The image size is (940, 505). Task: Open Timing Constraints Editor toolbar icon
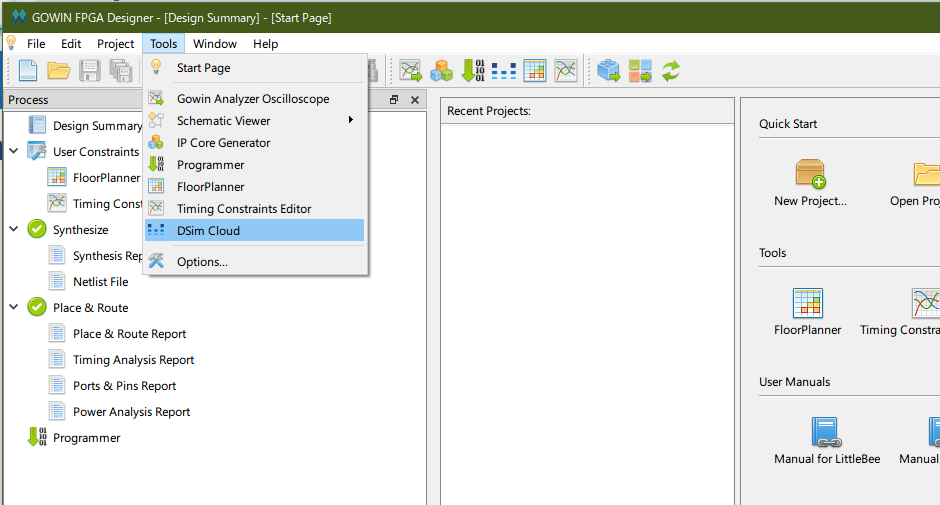[x=565, y=71]
